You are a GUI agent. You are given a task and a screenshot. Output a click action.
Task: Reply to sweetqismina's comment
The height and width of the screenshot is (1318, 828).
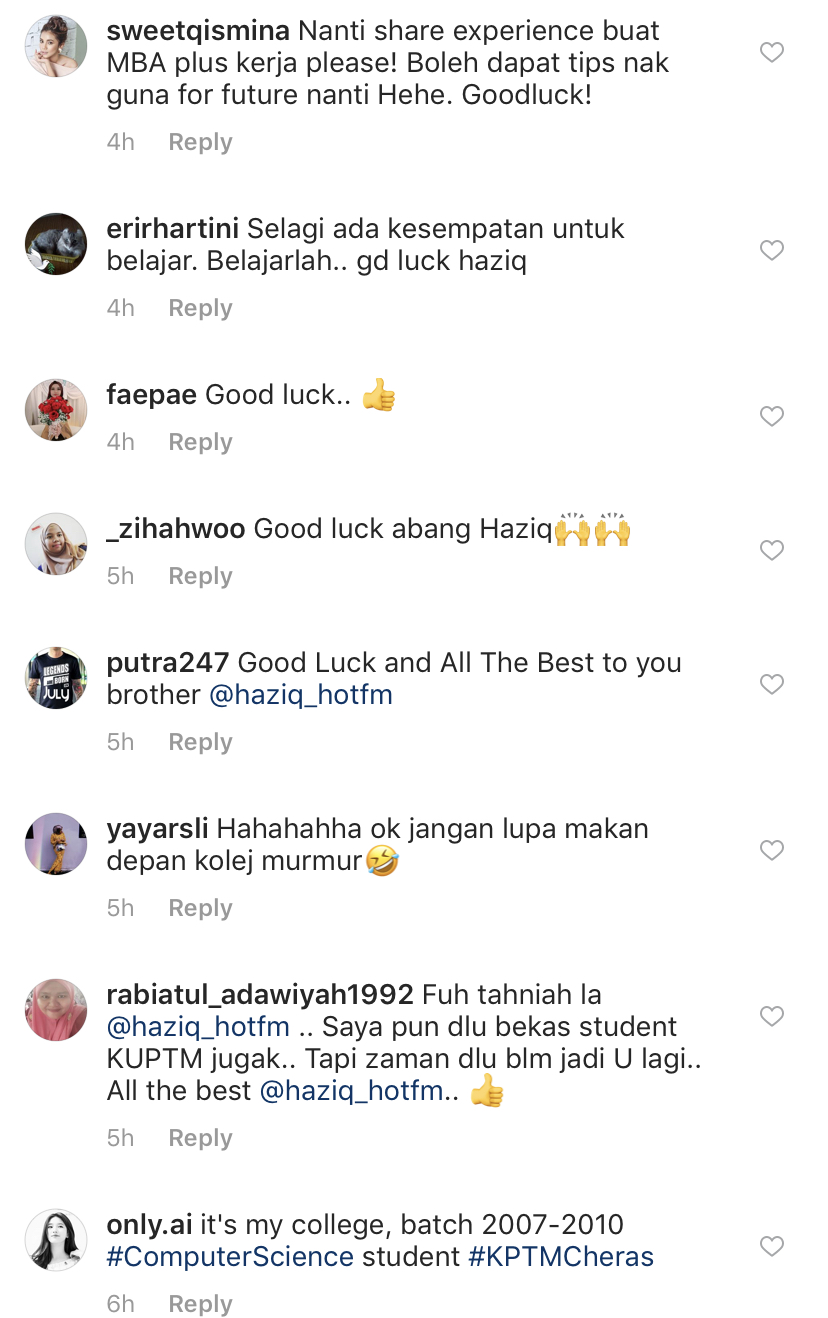(x=200, y=142)
